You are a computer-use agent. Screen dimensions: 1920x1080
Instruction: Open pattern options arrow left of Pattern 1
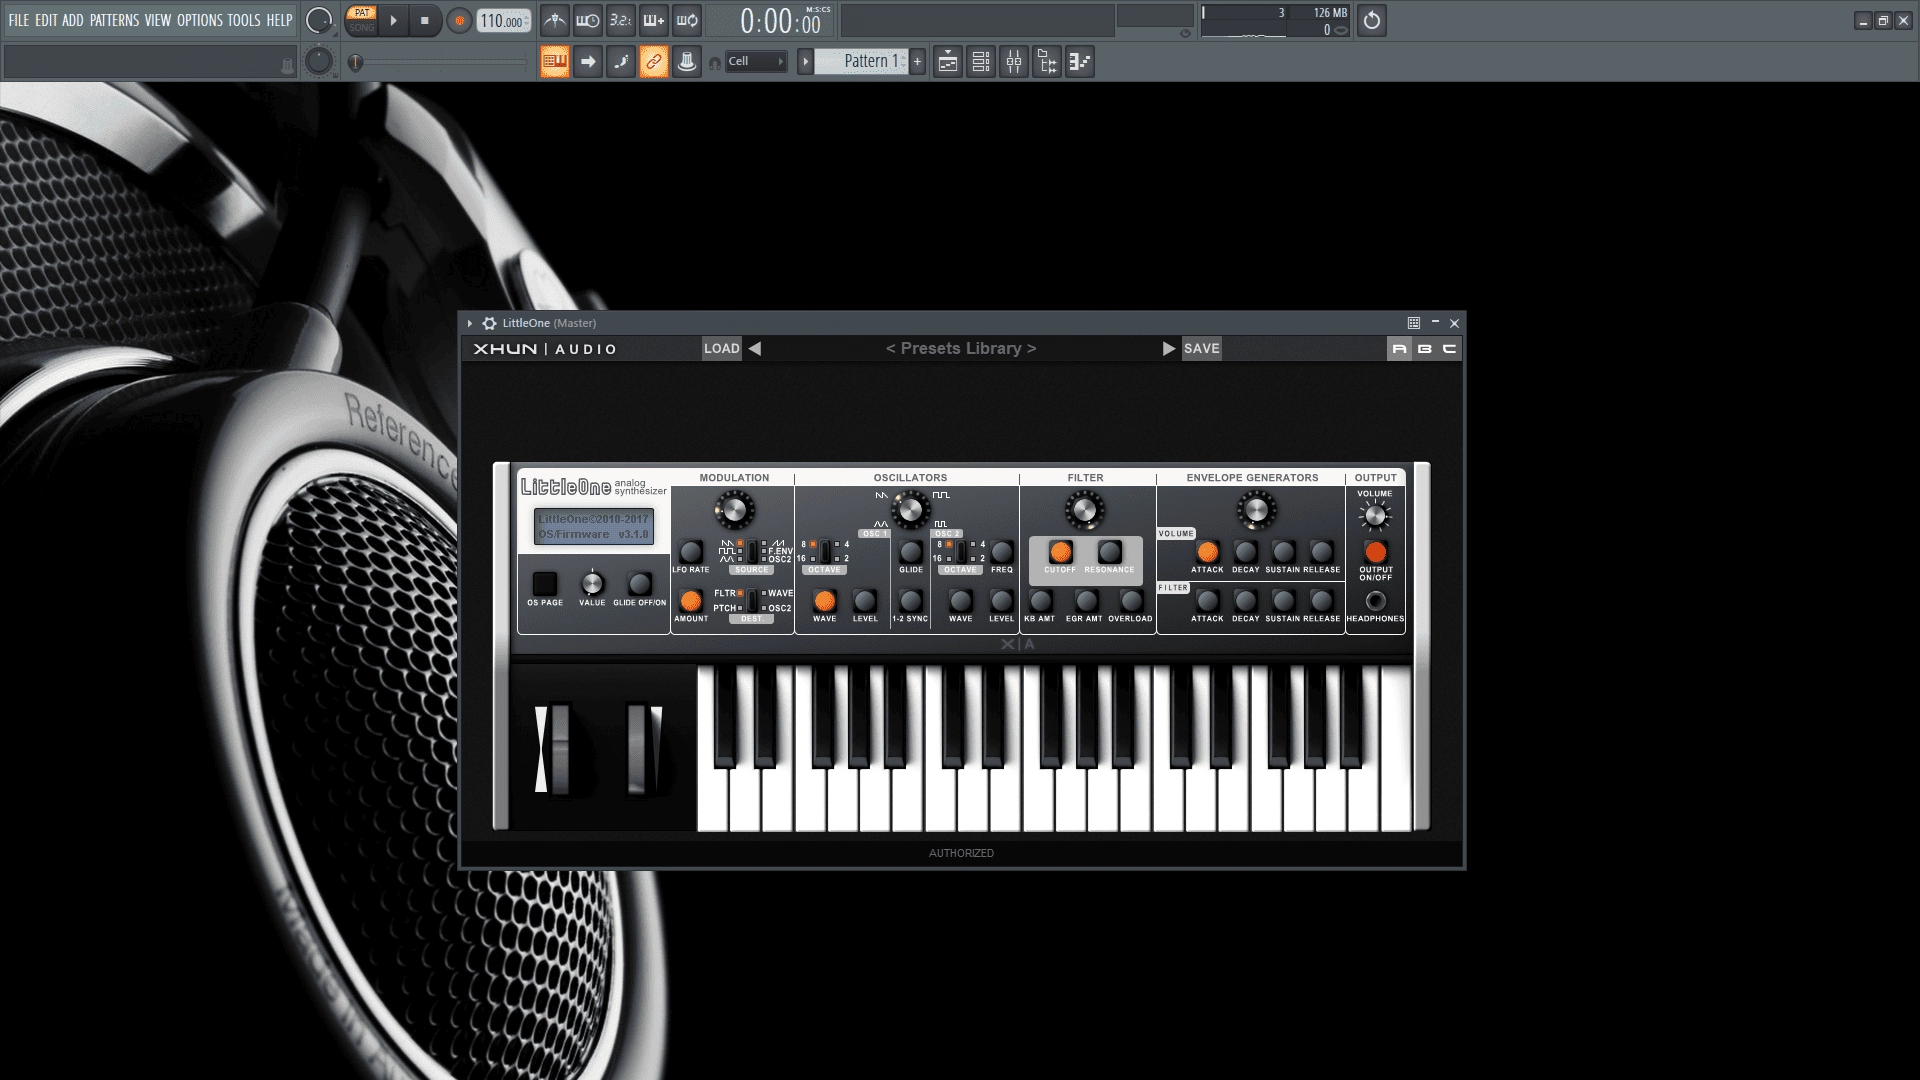[x=805, y=62]
